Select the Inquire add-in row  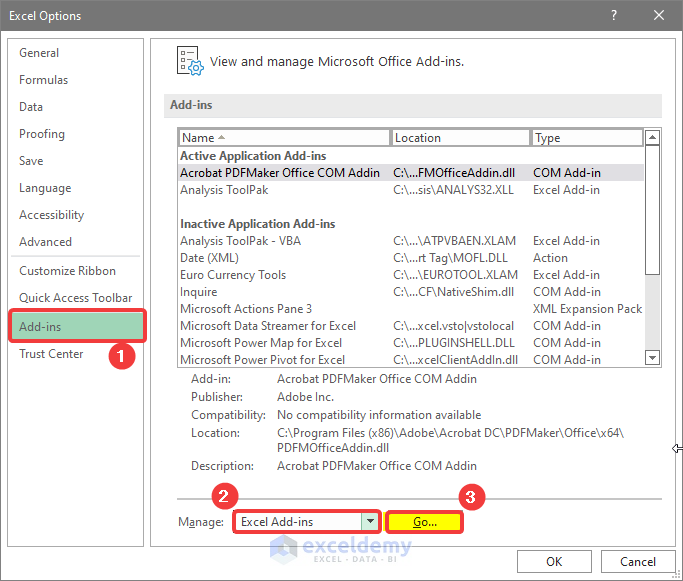tap(411, 292)
